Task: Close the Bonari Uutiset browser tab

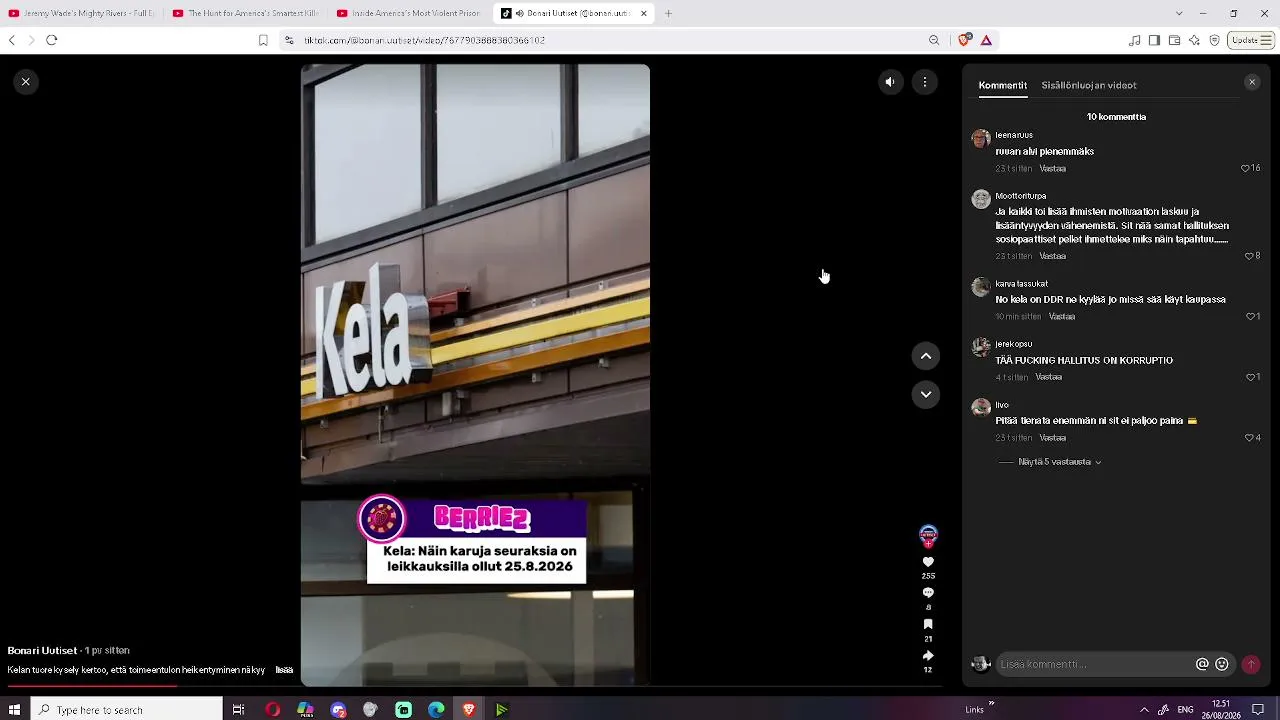Action: coord(644,14)
